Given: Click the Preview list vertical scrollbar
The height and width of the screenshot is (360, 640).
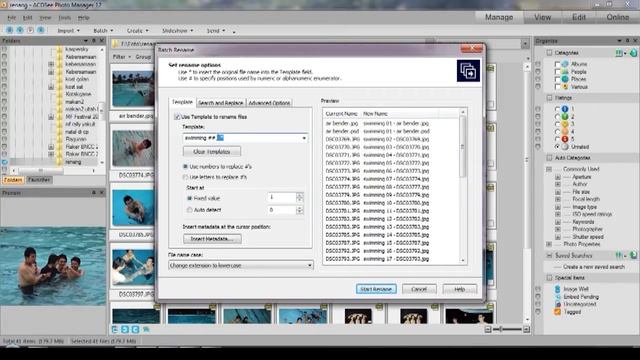Looking at the screenshot, I should 463,186.
